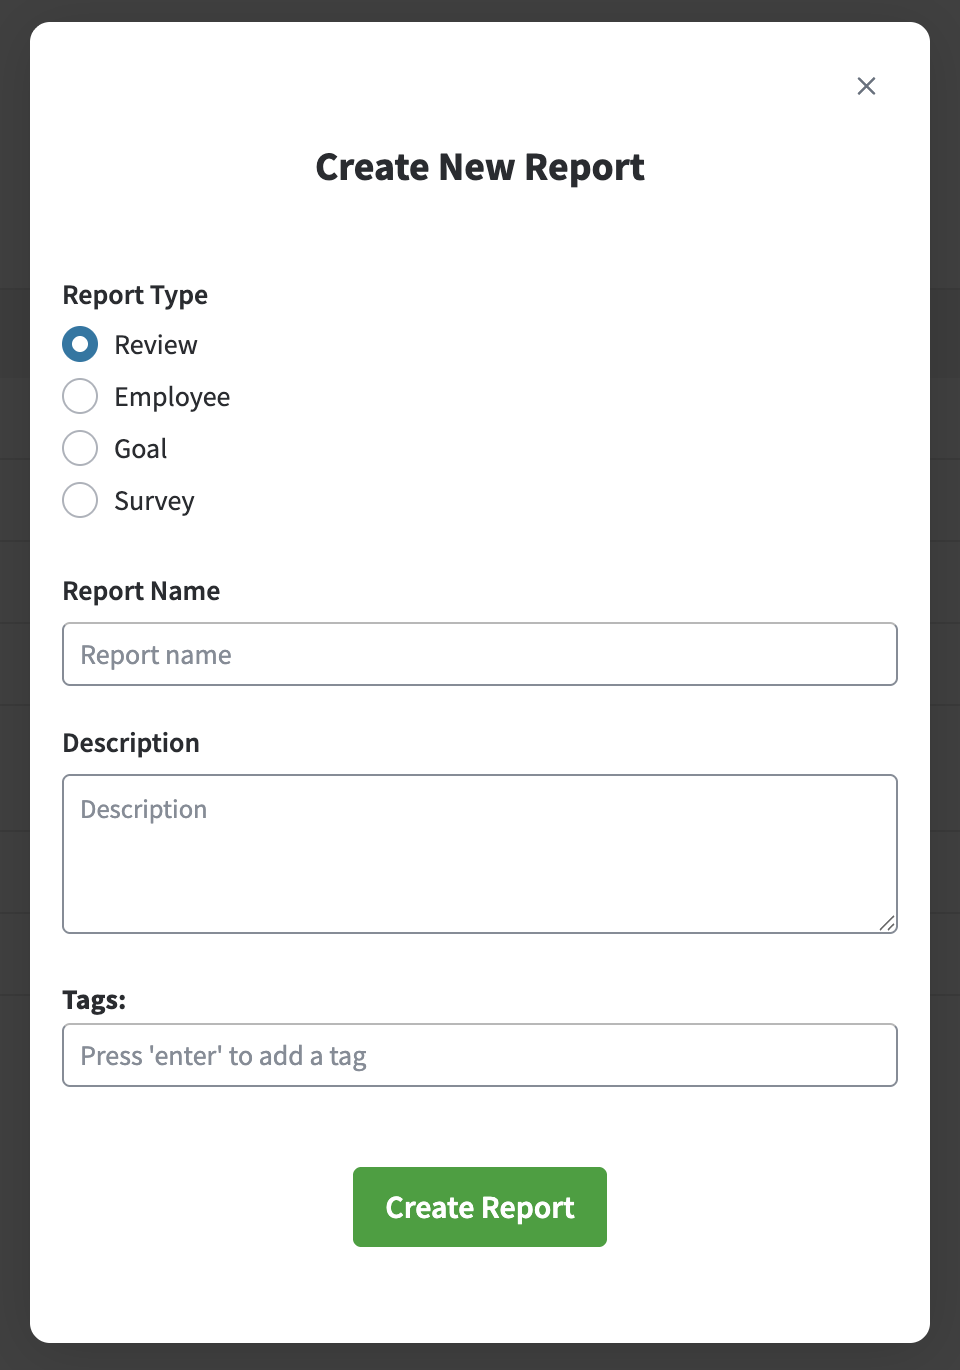Click the Report Type section heading
The width and height of the screenshot is (960, 1370).
point(135,295)
